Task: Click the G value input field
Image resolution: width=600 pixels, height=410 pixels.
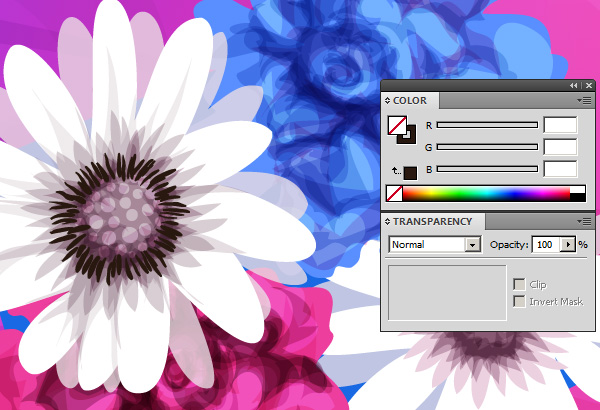Action: coord(560,147)
